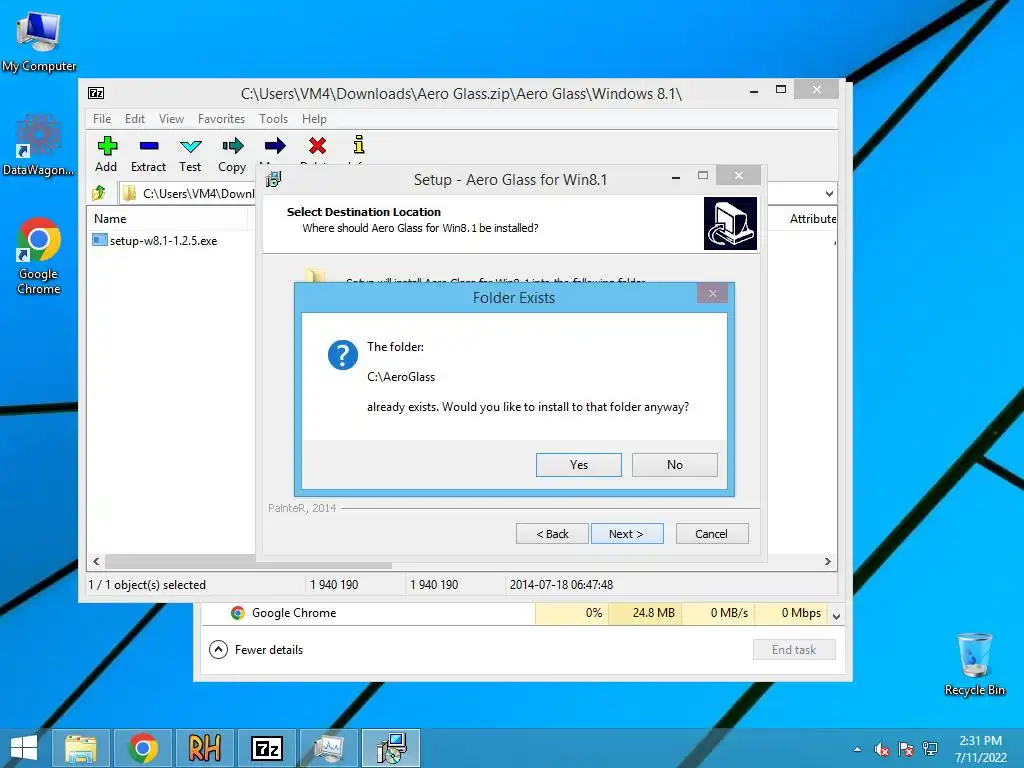Click the Back button in Setup

[552, 534]
